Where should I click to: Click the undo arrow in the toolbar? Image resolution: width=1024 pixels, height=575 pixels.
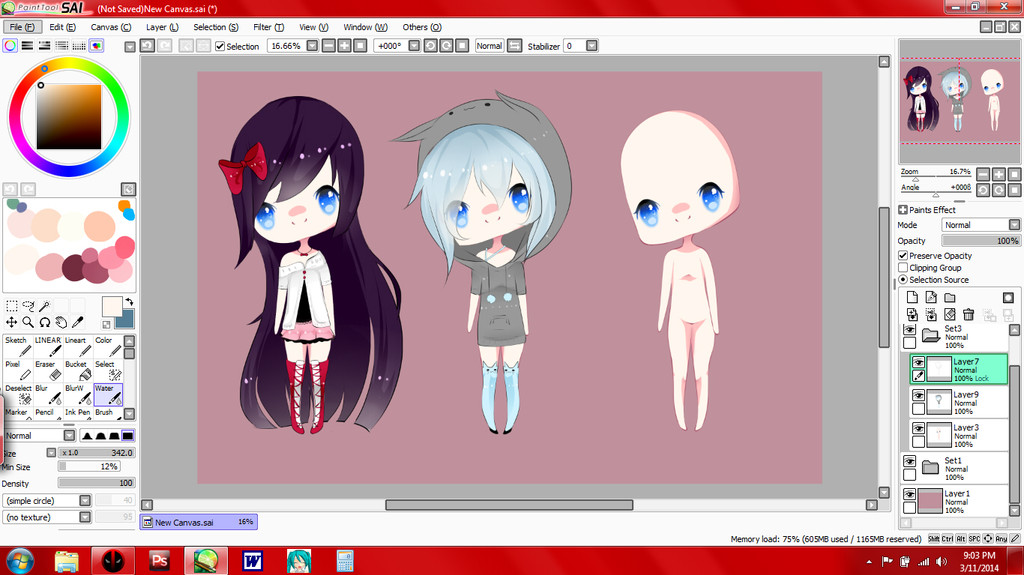tap(148, 46)
